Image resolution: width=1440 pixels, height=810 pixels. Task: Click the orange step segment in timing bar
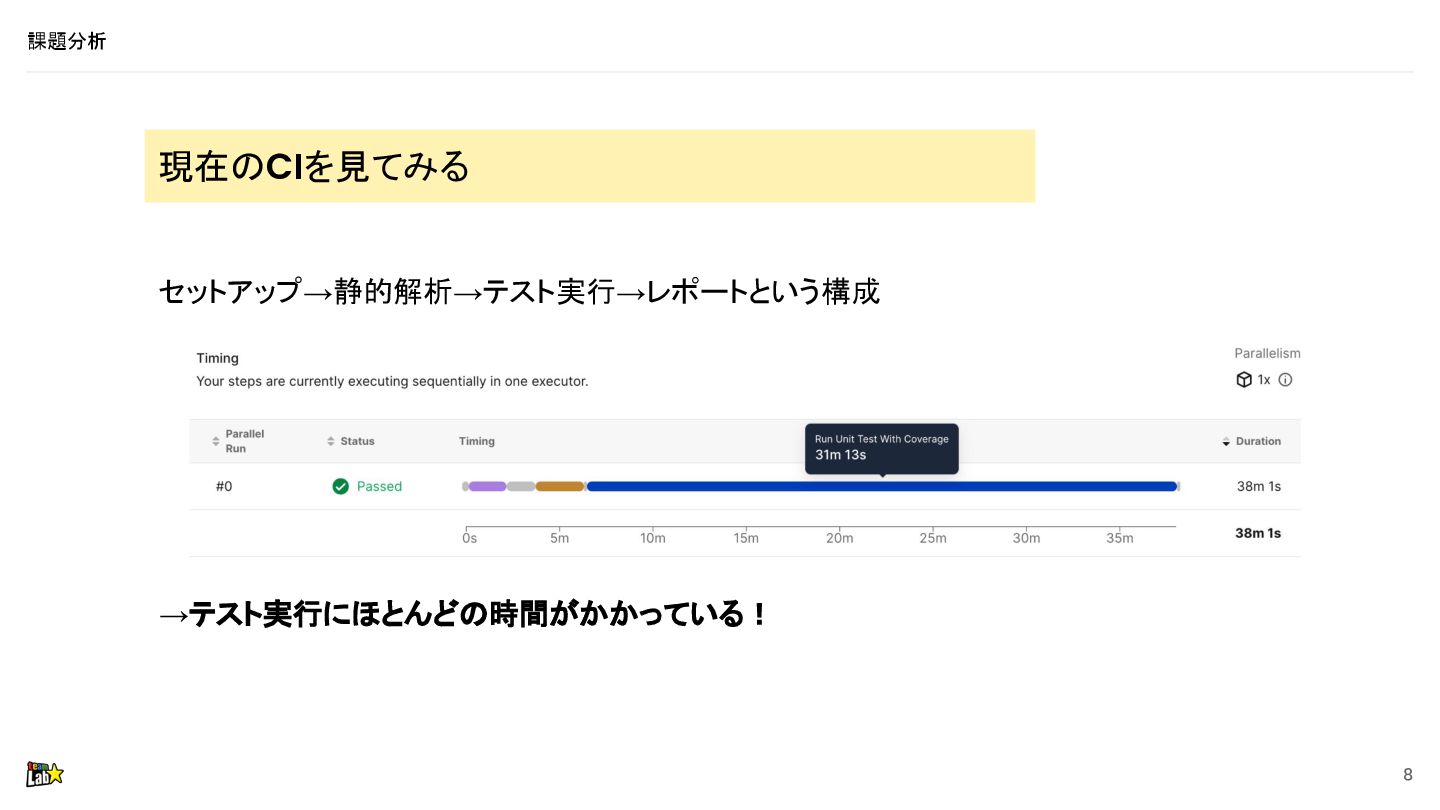(560, 486)
